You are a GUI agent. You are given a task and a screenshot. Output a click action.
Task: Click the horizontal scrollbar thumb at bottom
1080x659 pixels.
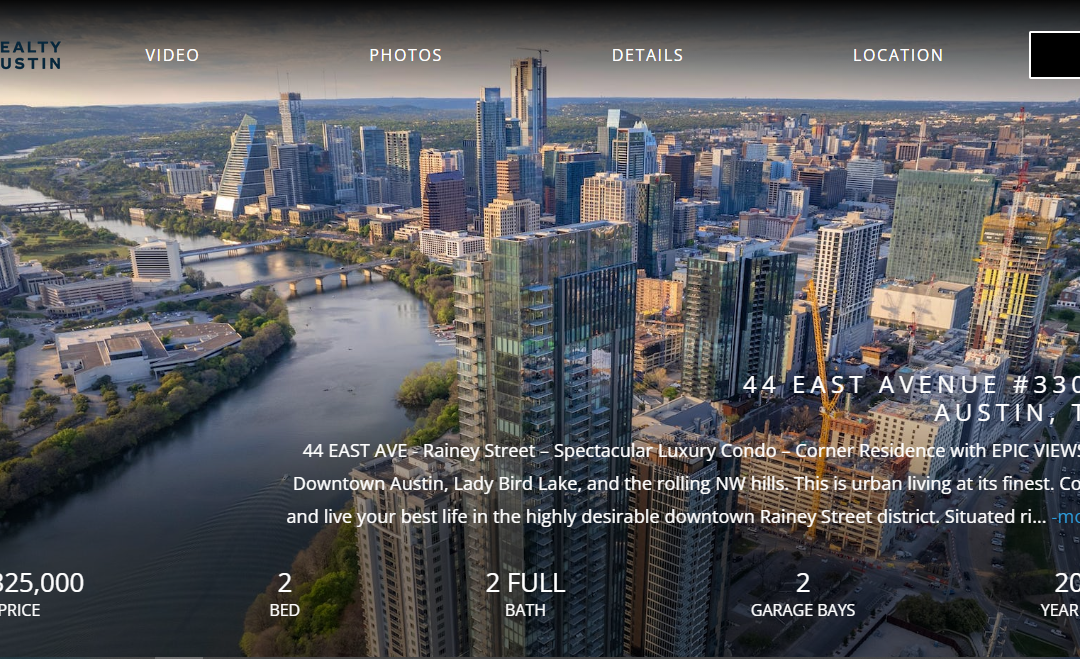tap(179, 657)
